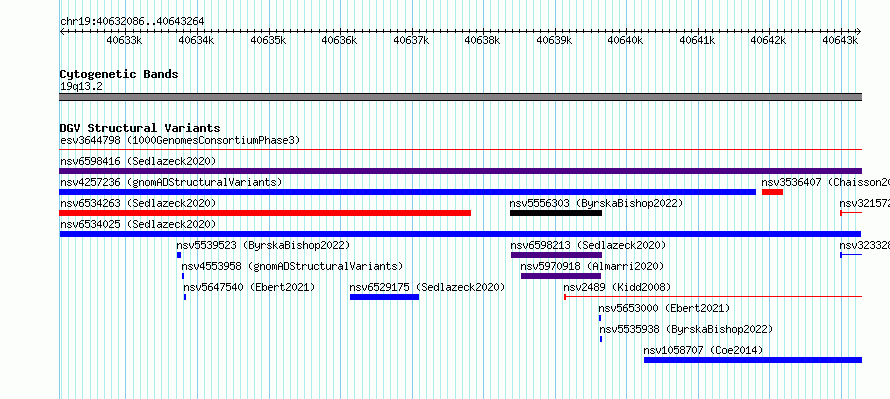This screenshot has width=890, height=399.
Task: Open the nsv5535938 (ByrskaBishop2022) label
Action: tap(686, 329)
